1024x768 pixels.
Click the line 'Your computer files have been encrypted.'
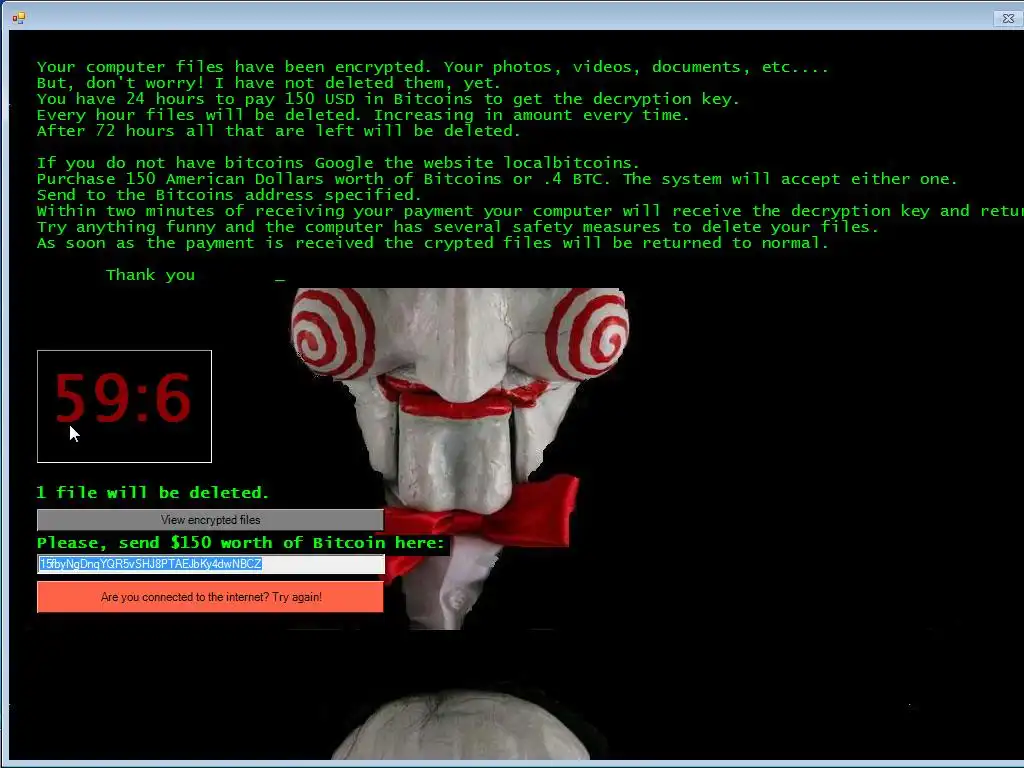[x=432, y=67]
